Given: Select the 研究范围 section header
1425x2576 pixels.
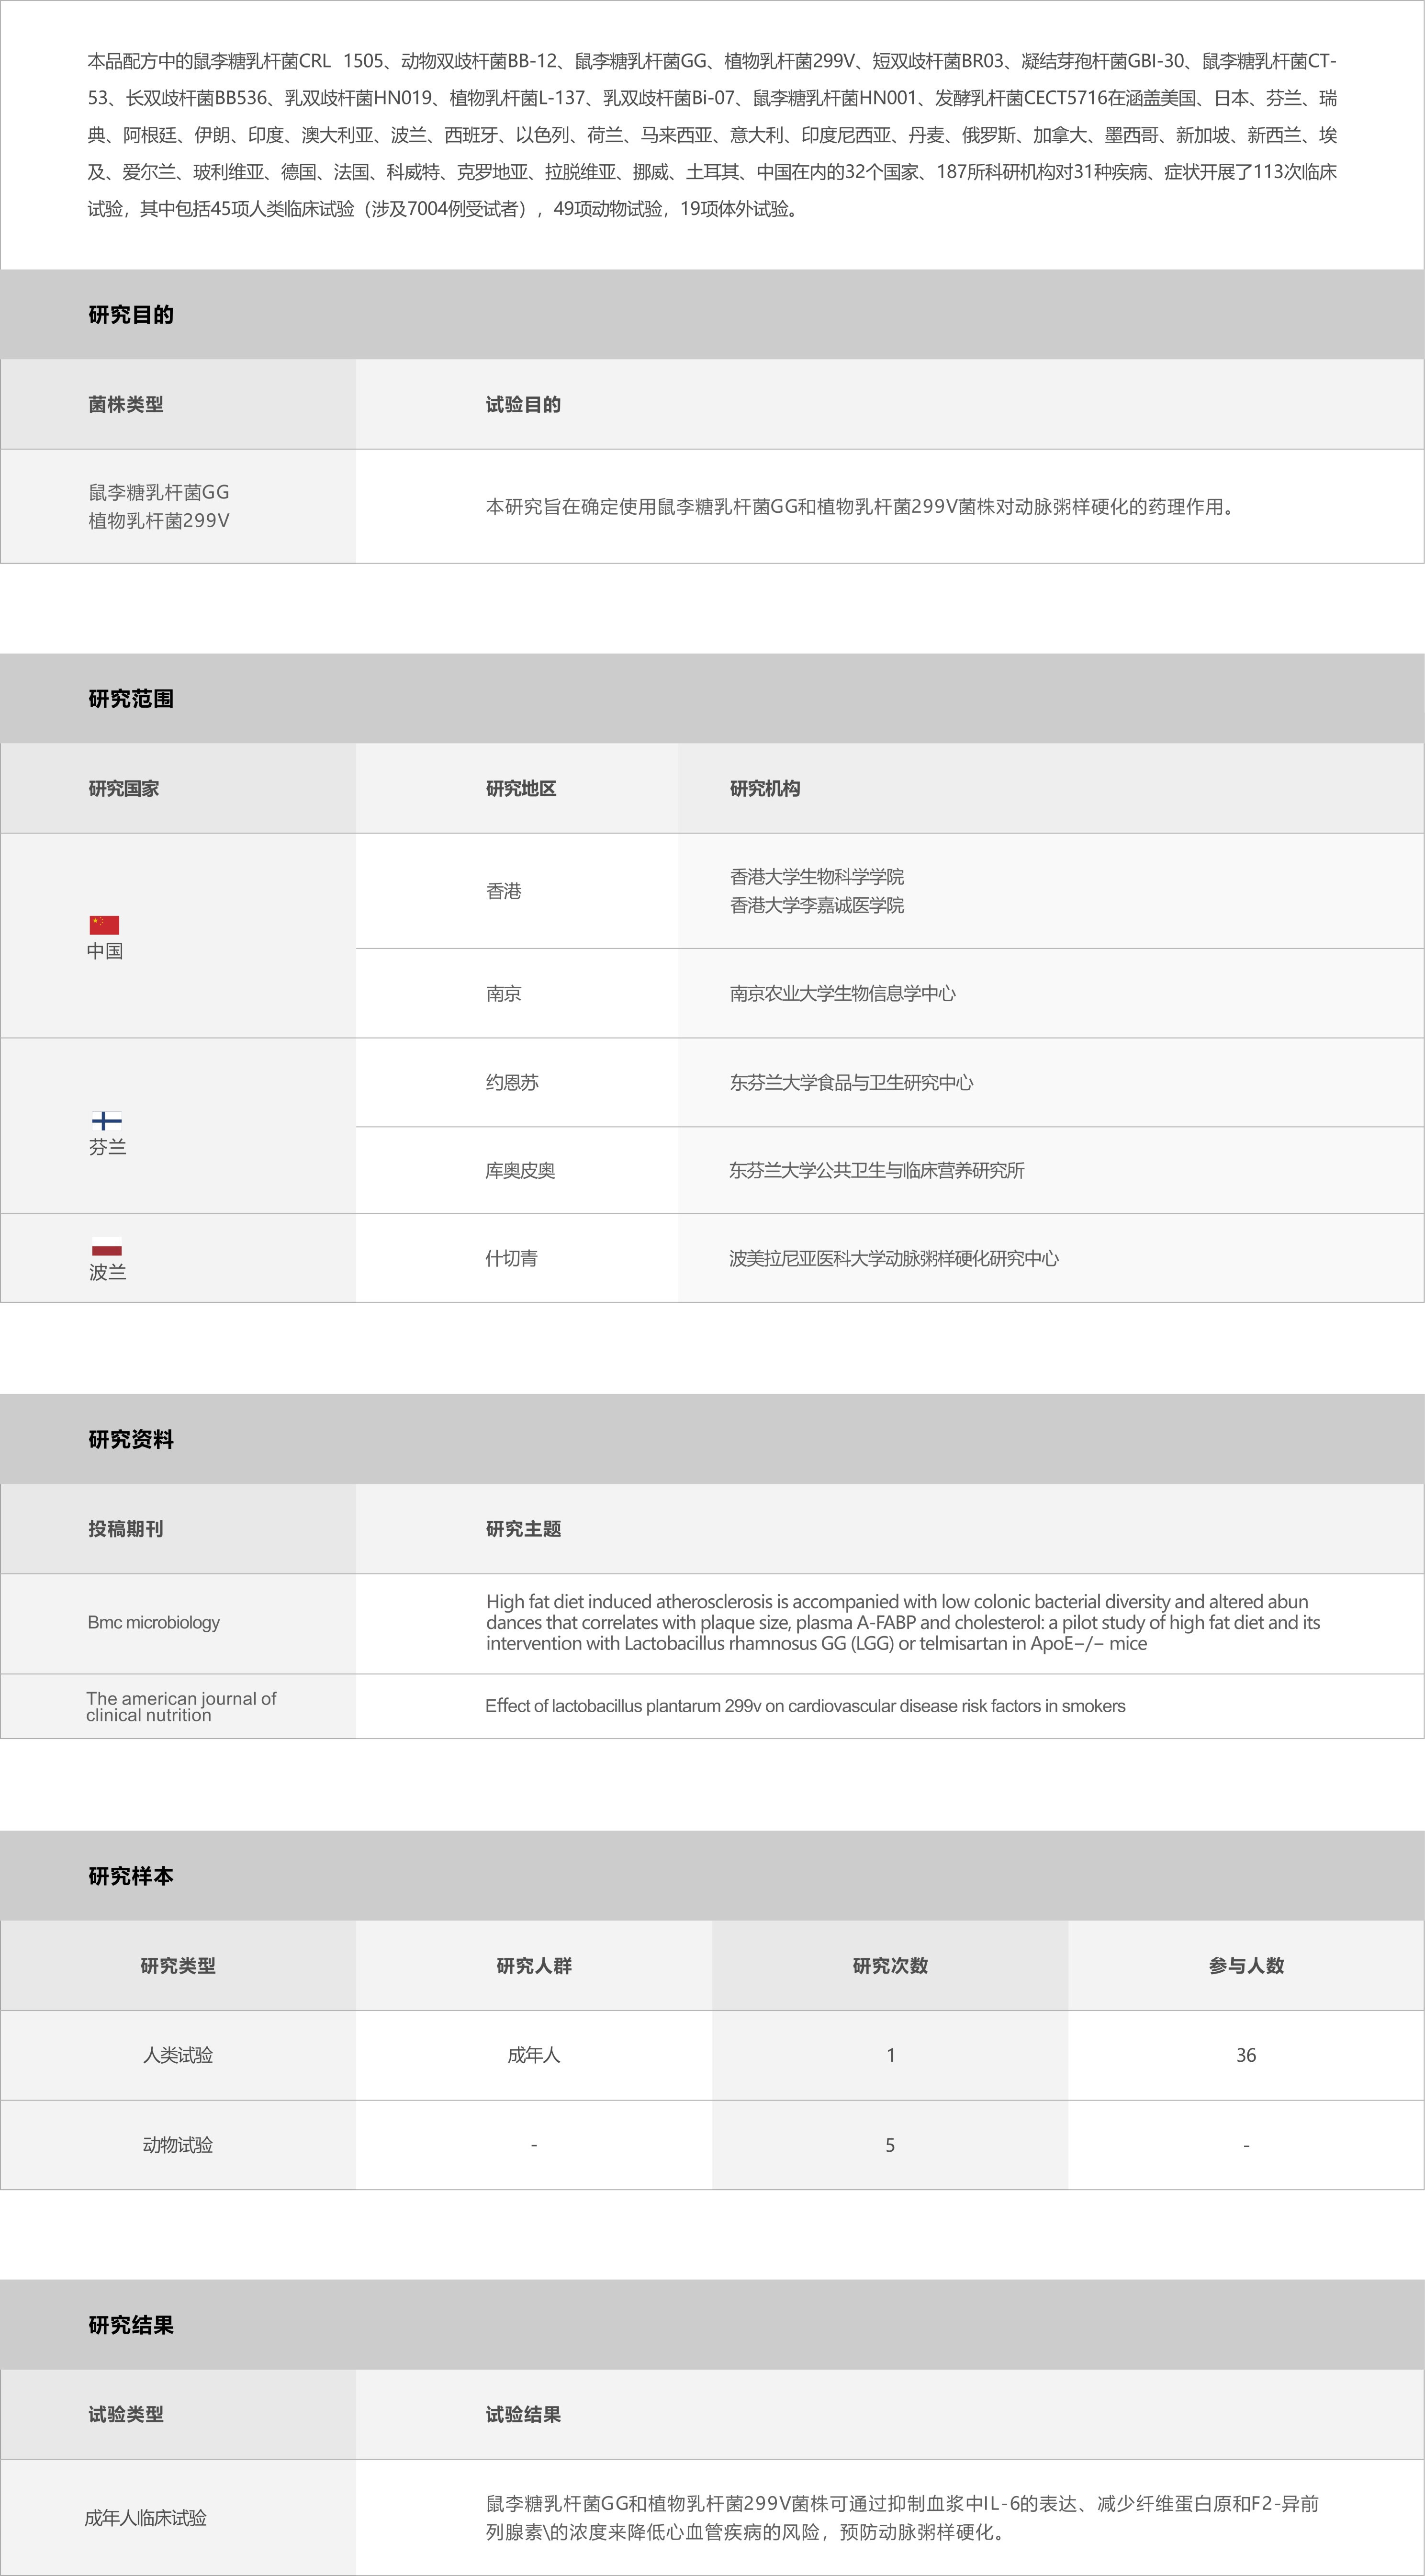Looking at the screenshot, I should pos(712,698).
